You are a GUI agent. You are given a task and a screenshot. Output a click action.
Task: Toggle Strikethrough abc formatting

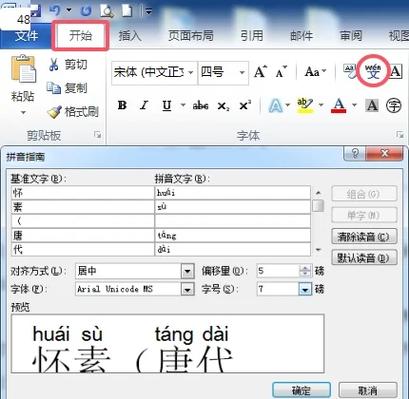200,106
